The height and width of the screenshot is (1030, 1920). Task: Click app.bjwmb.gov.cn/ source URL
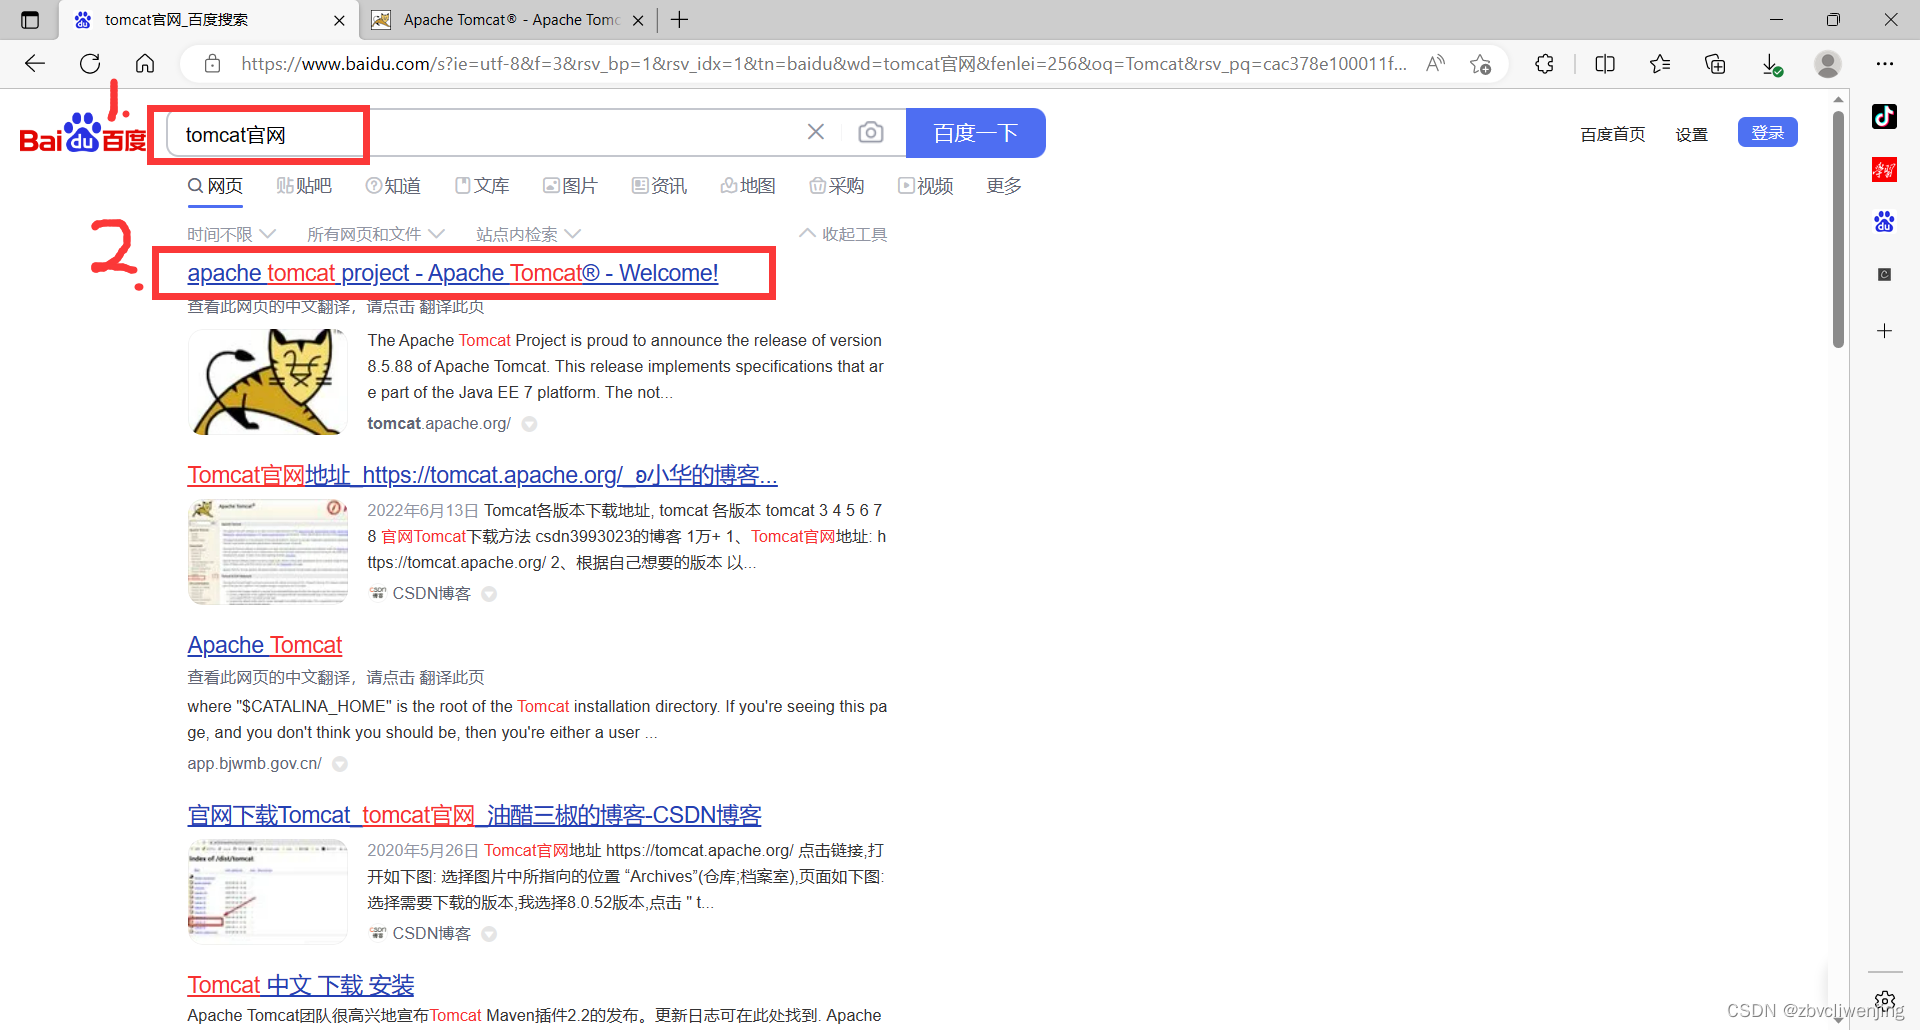click(x=254, y=764)
